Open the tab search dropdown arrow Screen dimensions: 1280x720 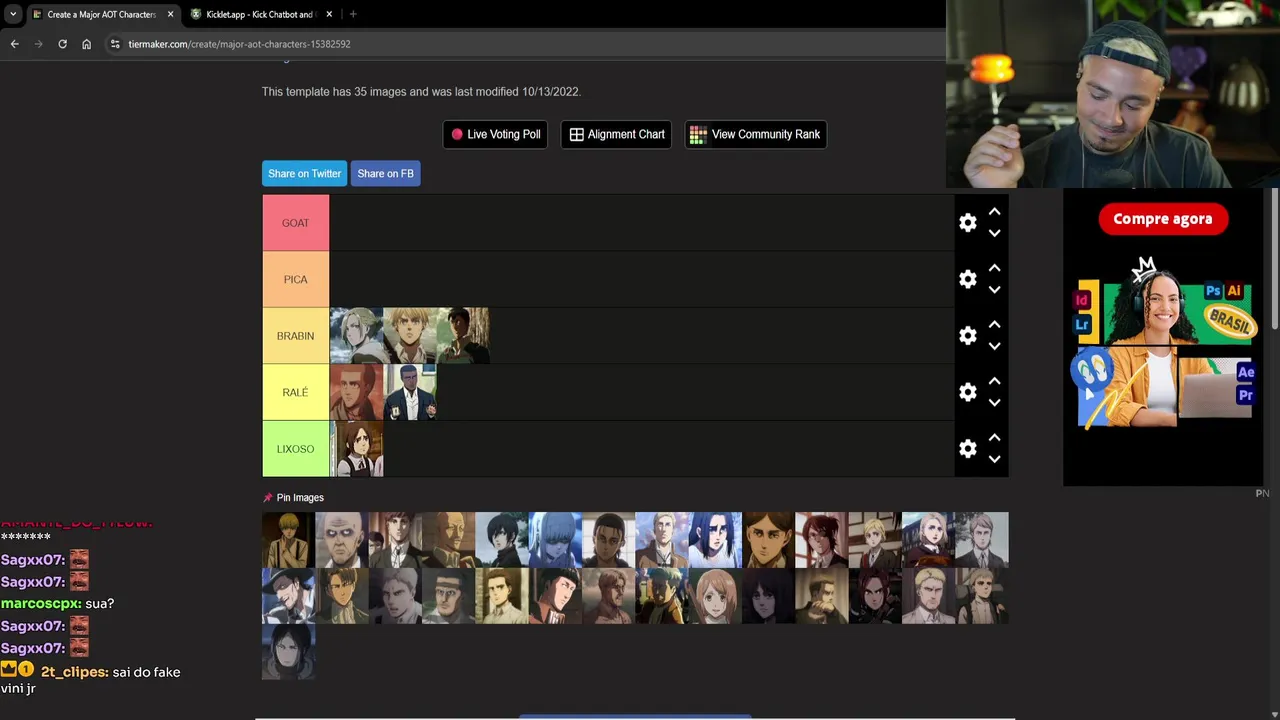[x=13, y=14]
